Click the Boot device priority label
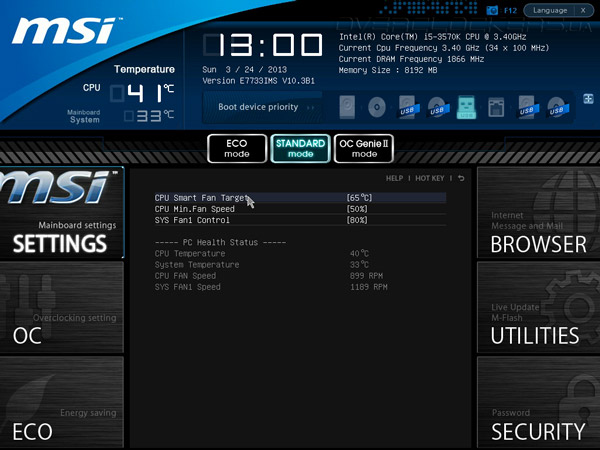Viewport: 600px width, 450px height. [x=258, y=107]
